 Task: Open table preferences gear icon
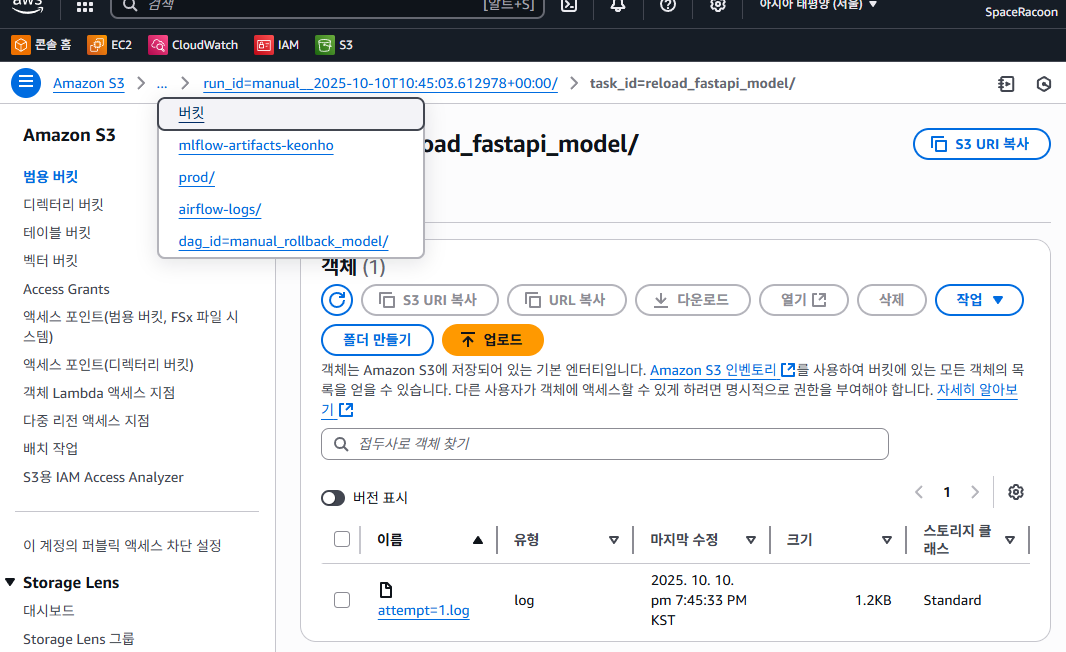[x=1016, y=492]
